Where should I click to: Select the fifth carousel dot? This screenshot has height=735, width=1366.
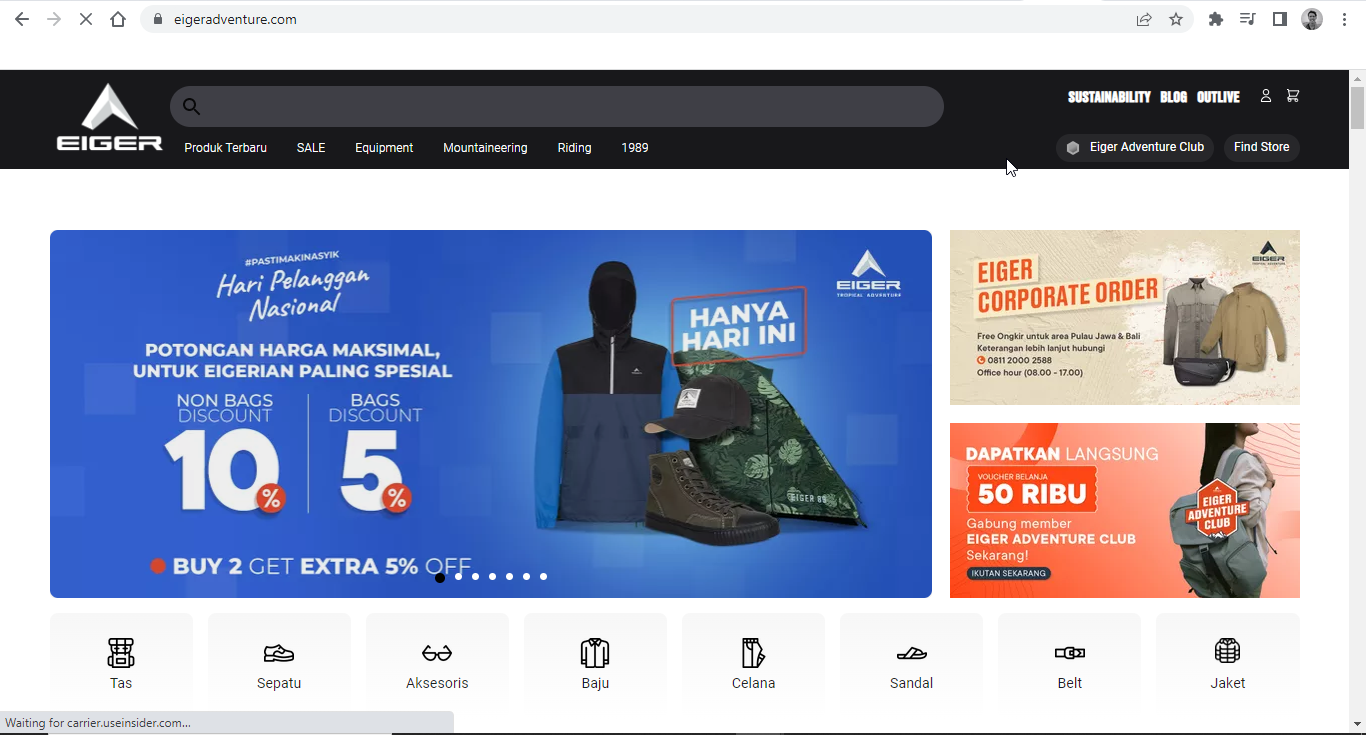coord(510,577)
